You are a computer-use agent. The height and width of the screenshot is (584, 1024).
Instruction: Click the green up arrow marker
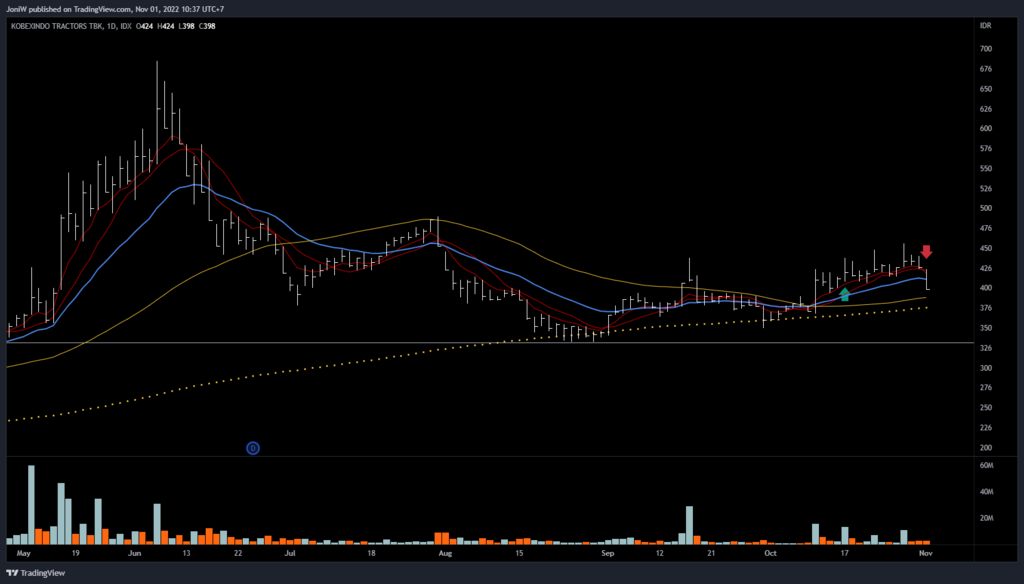click(x=845, y=294)
